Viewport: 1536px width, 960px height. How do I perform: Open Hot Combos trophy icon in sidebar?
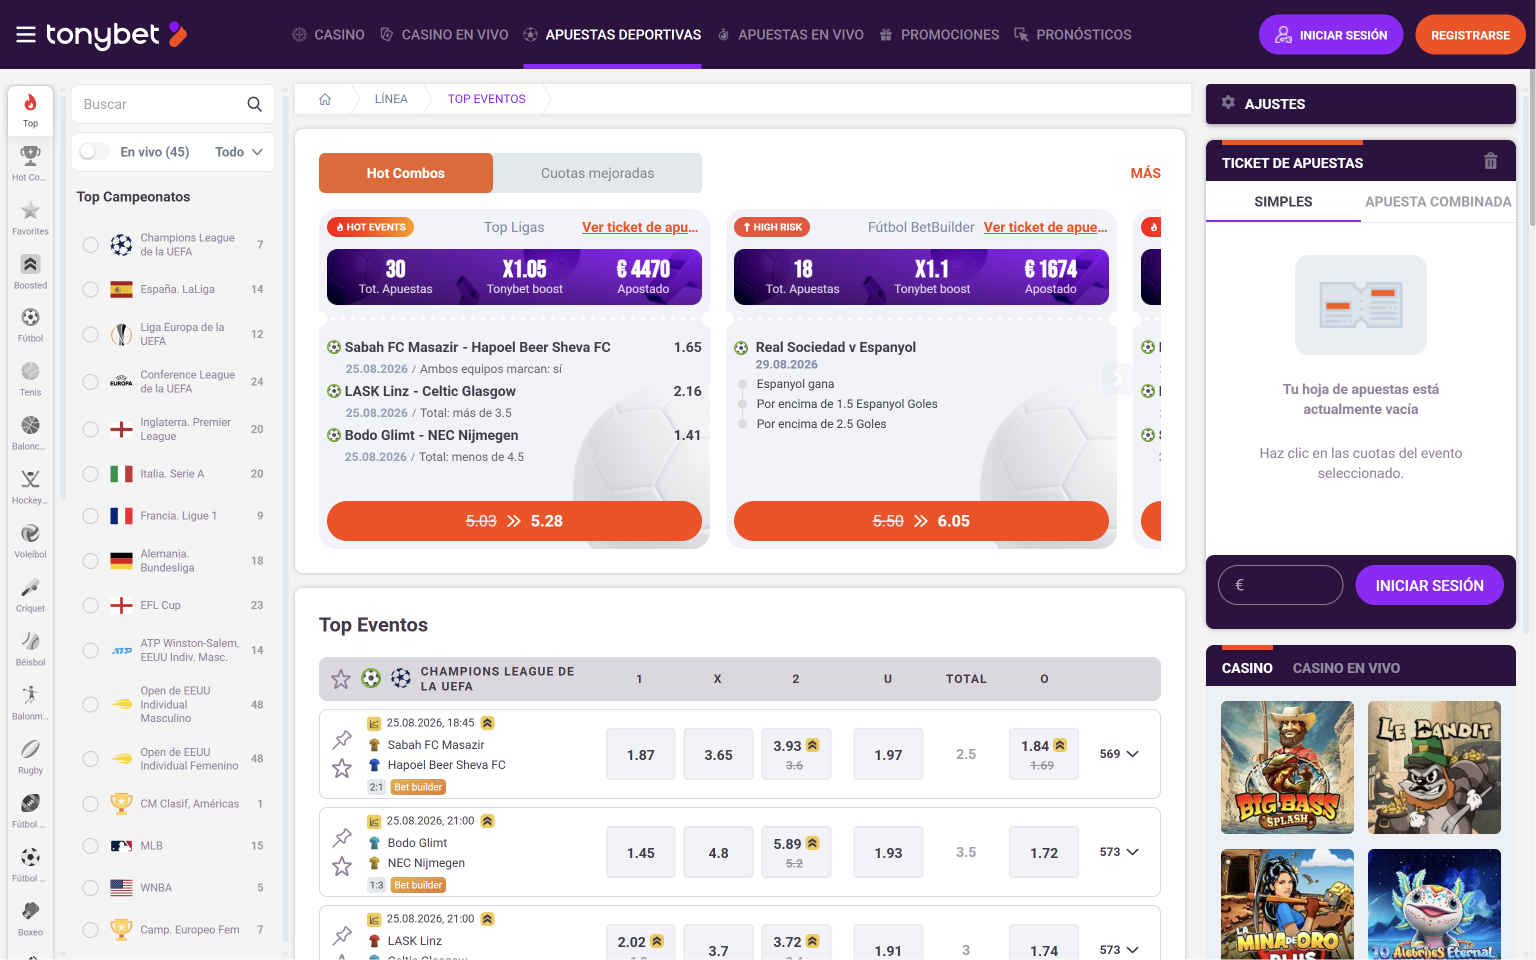(30, 164)
